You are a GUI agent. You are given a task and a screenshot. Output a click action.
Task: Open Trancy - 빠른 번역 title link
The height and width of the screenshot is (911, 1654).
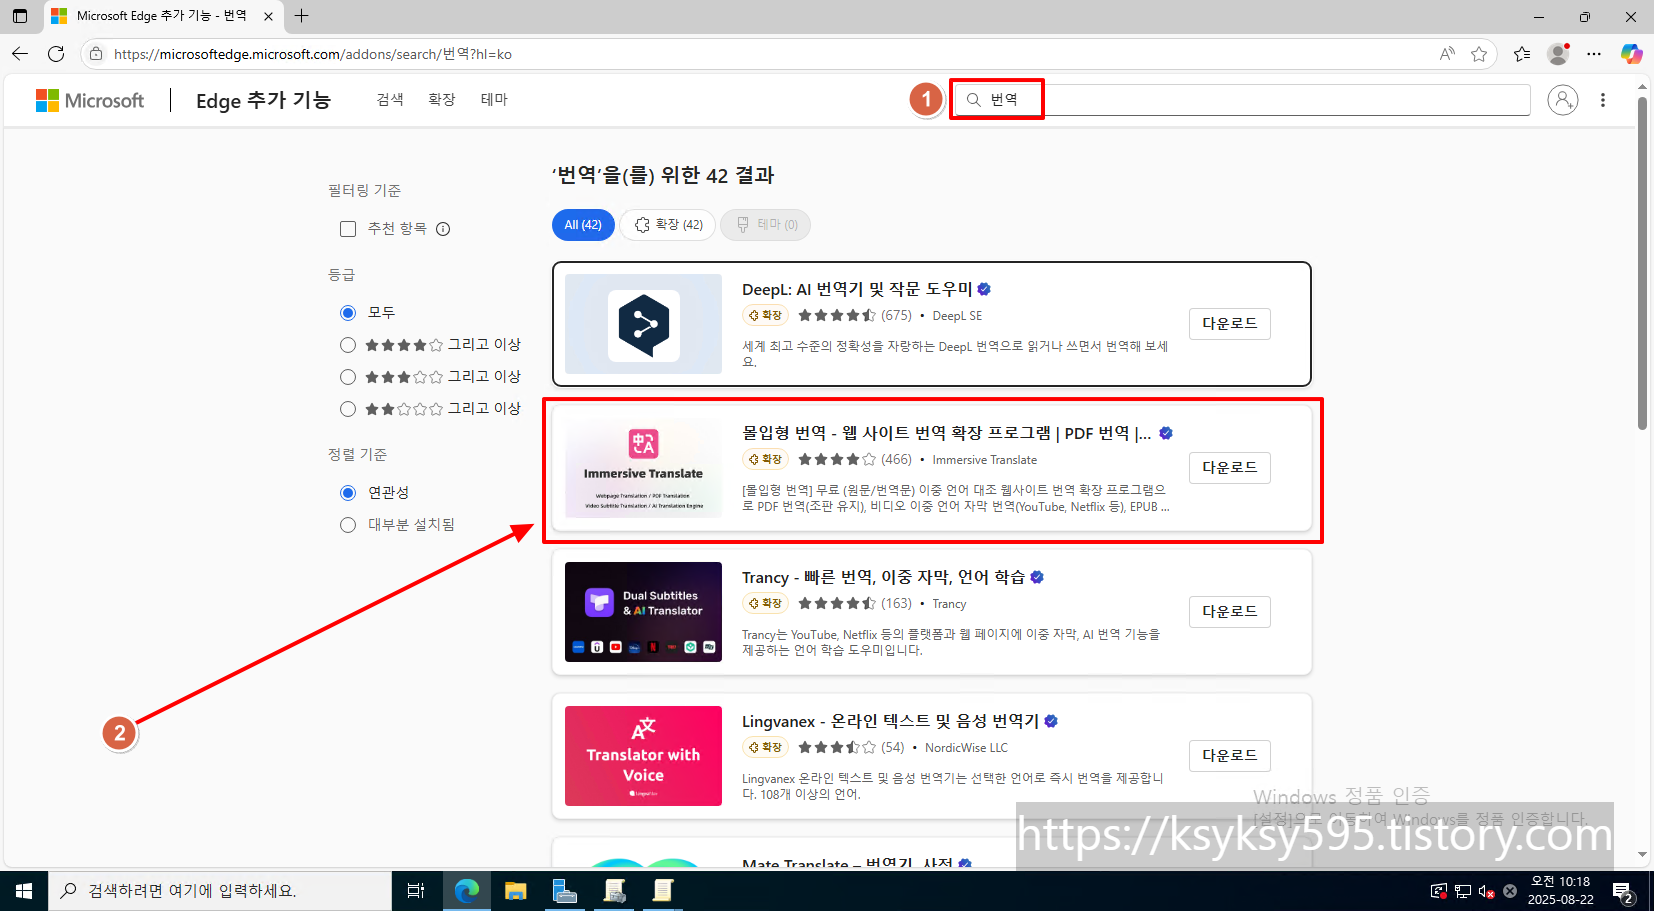883,578
